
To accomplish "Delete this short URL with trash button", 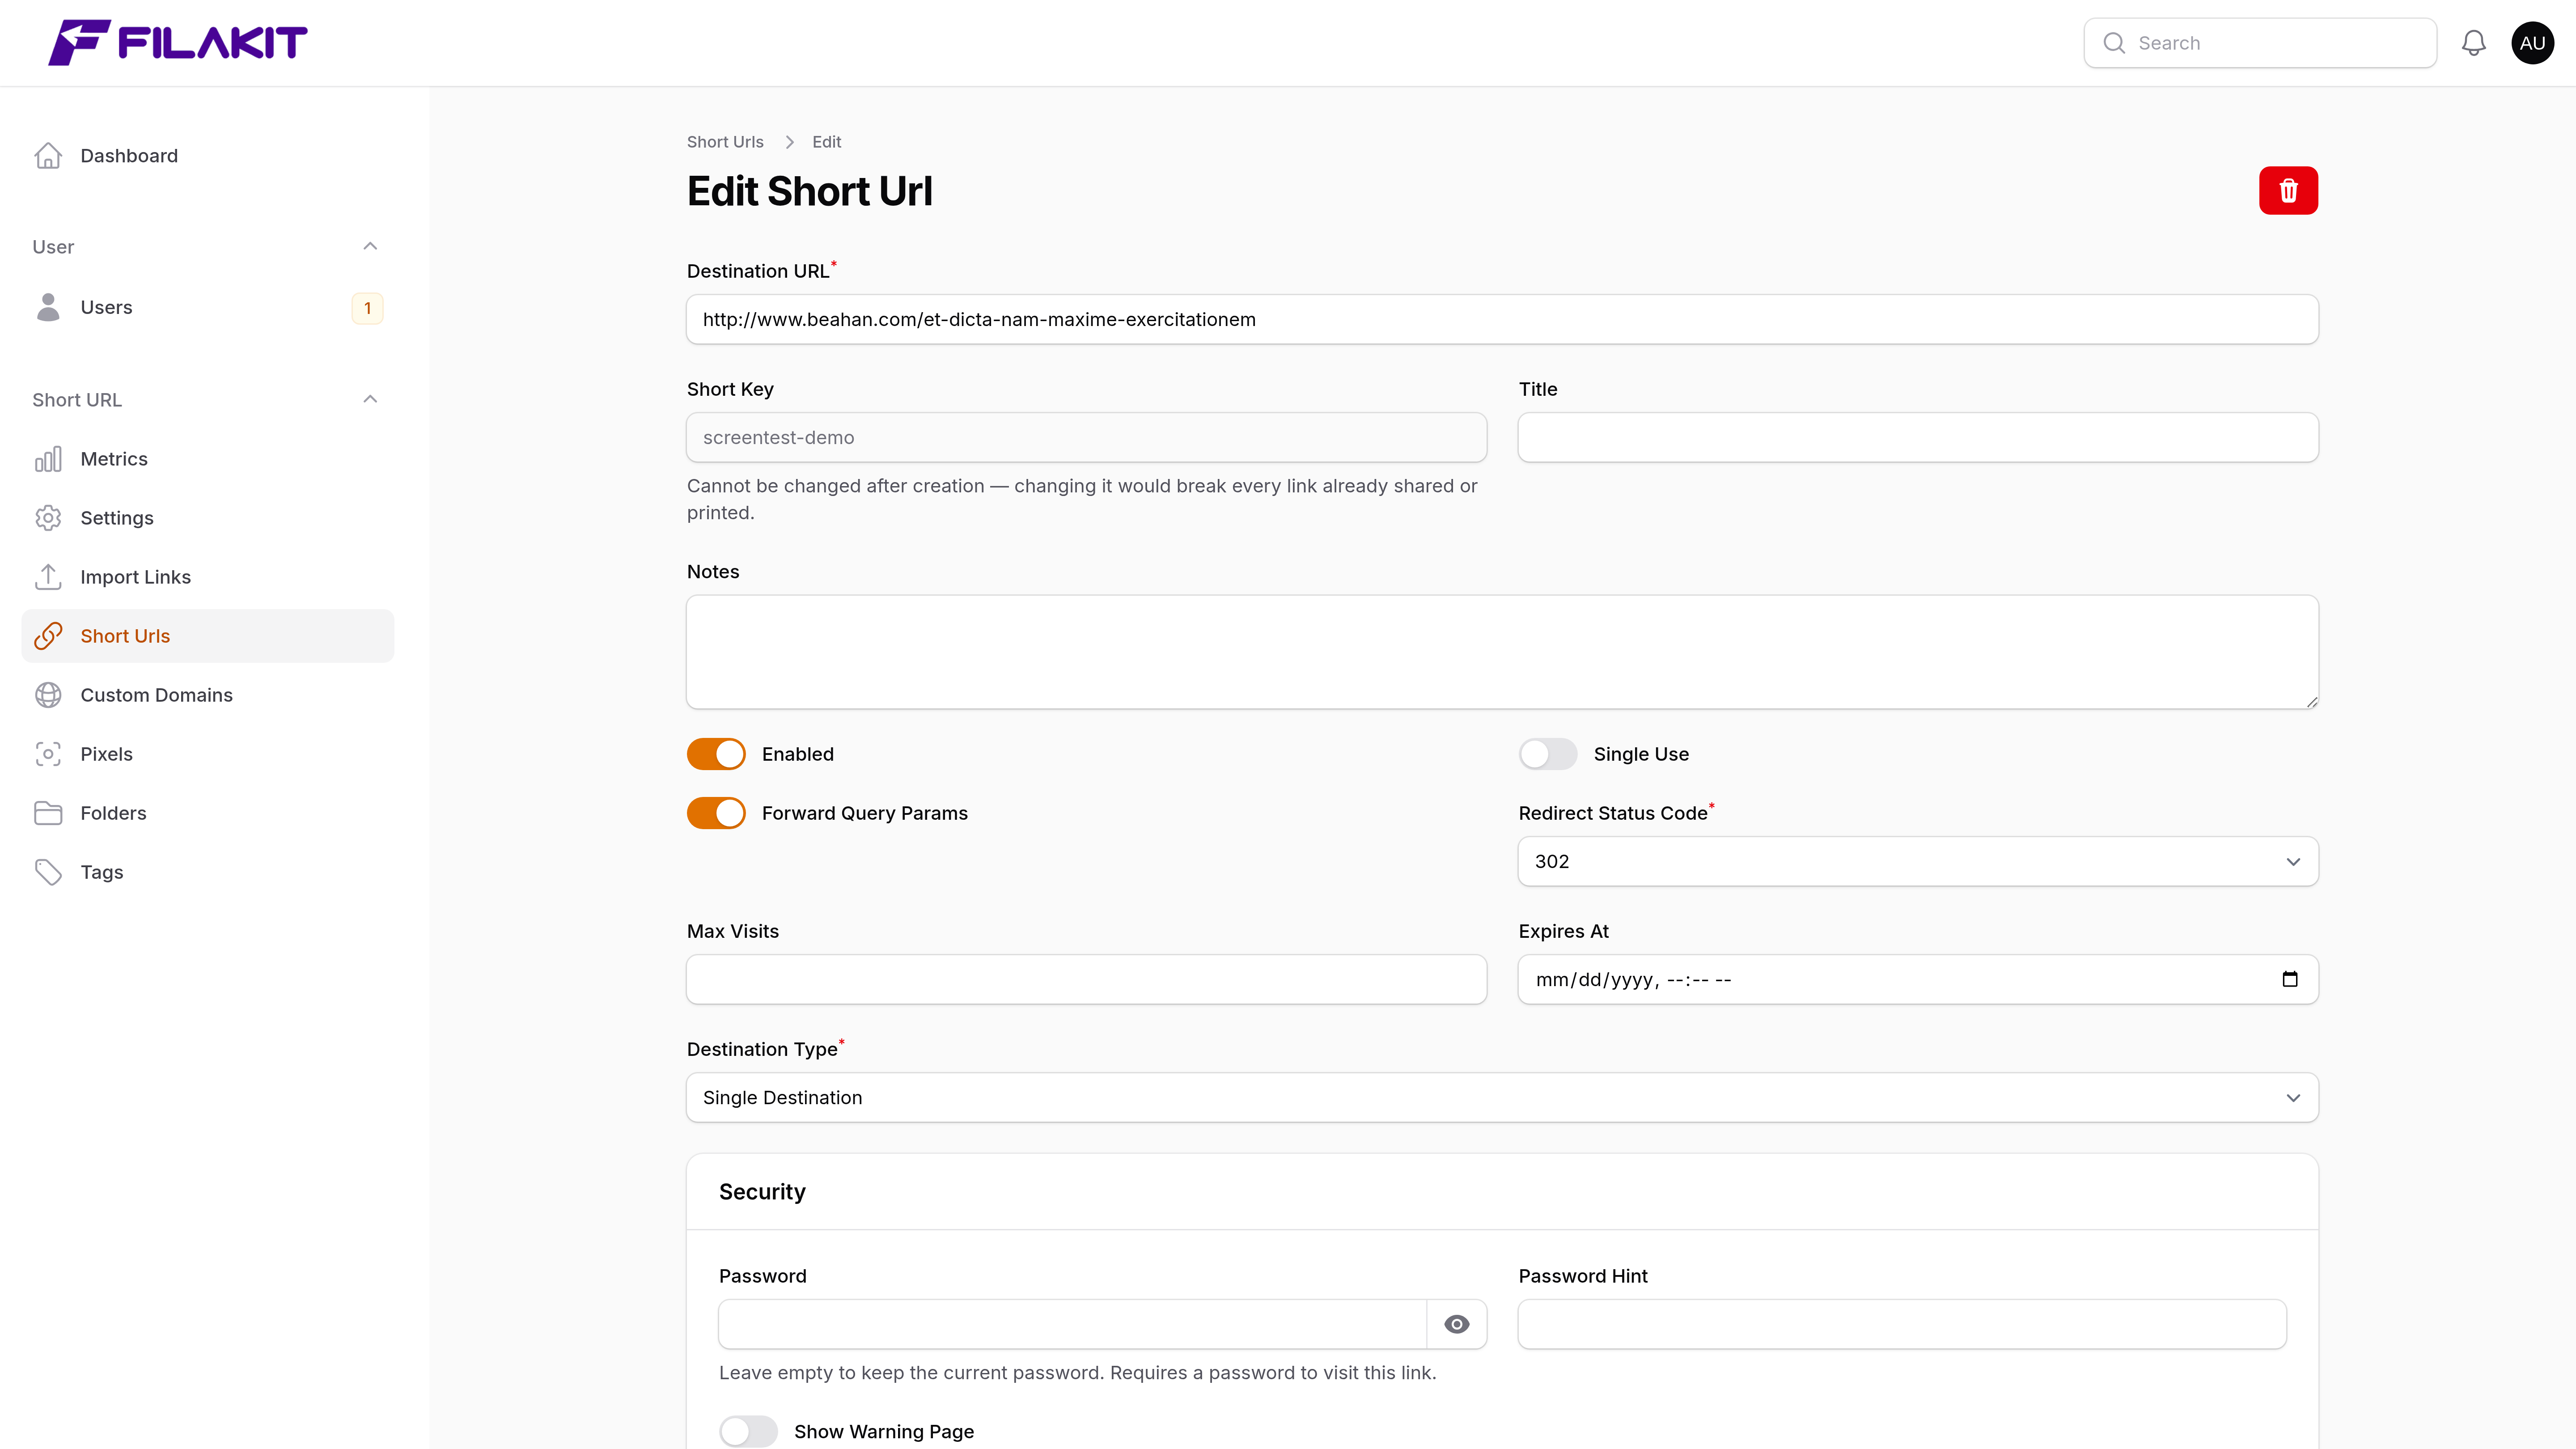I will (2288, 190).
